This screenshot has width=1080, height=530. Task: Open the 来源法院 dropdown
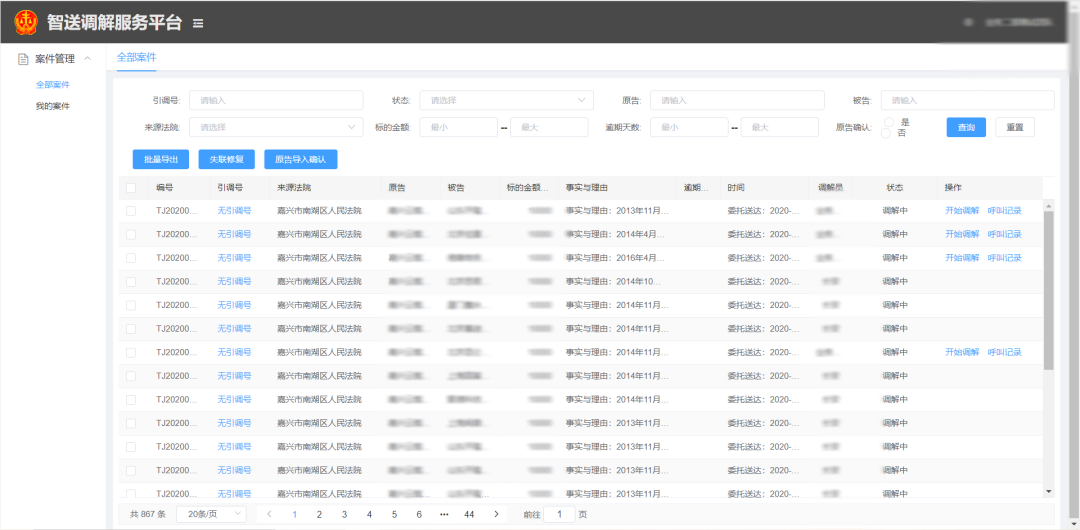coord(276,128)
